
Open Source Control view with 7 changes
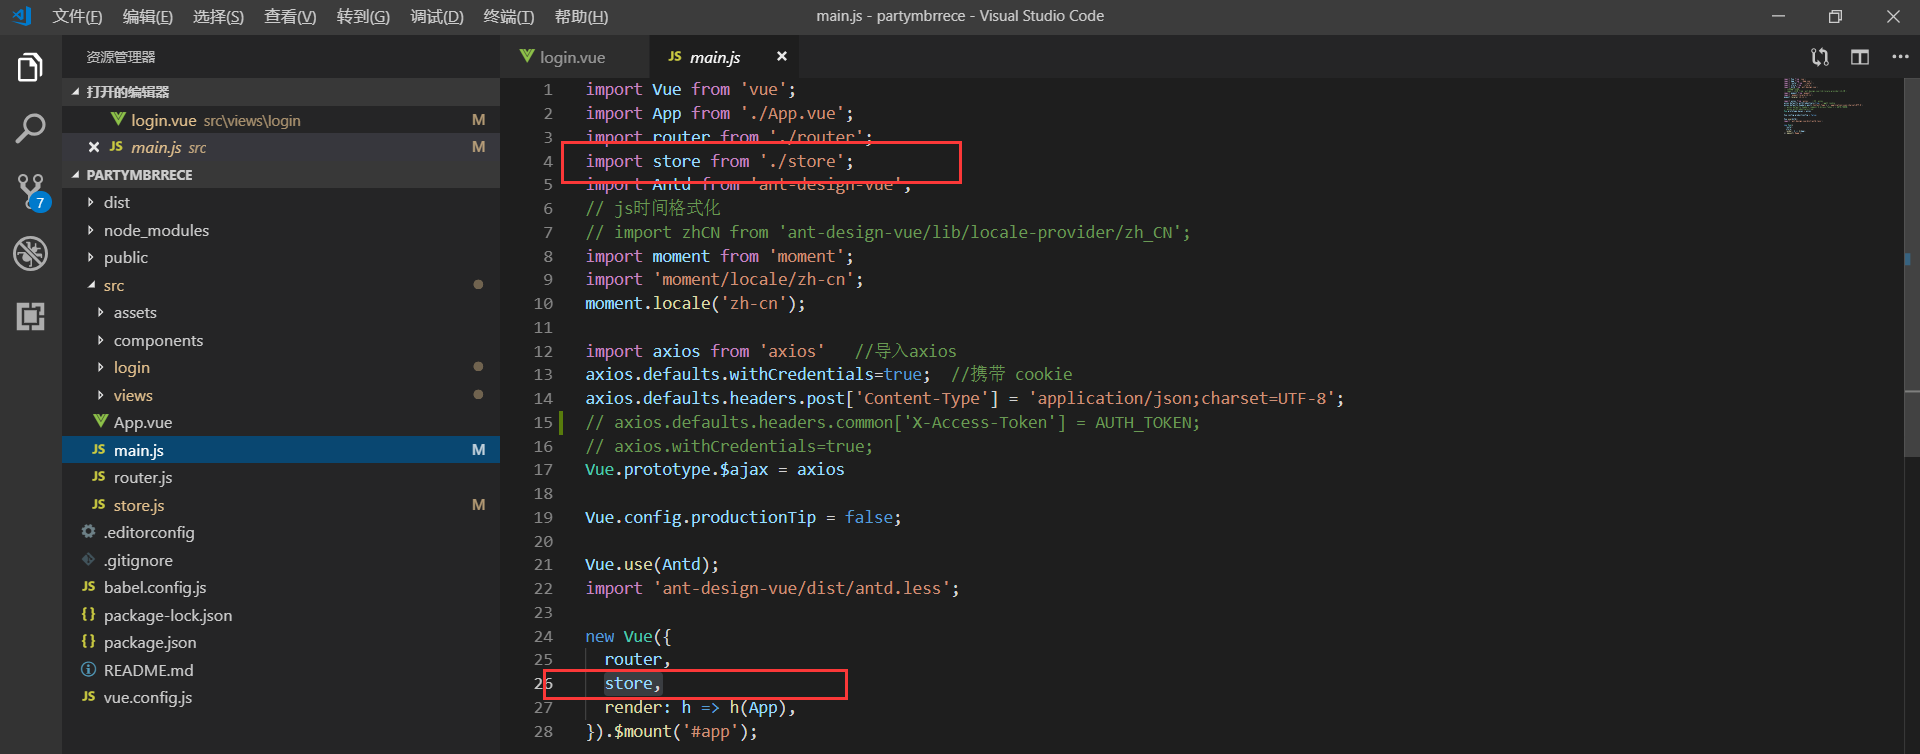[31, 192]
